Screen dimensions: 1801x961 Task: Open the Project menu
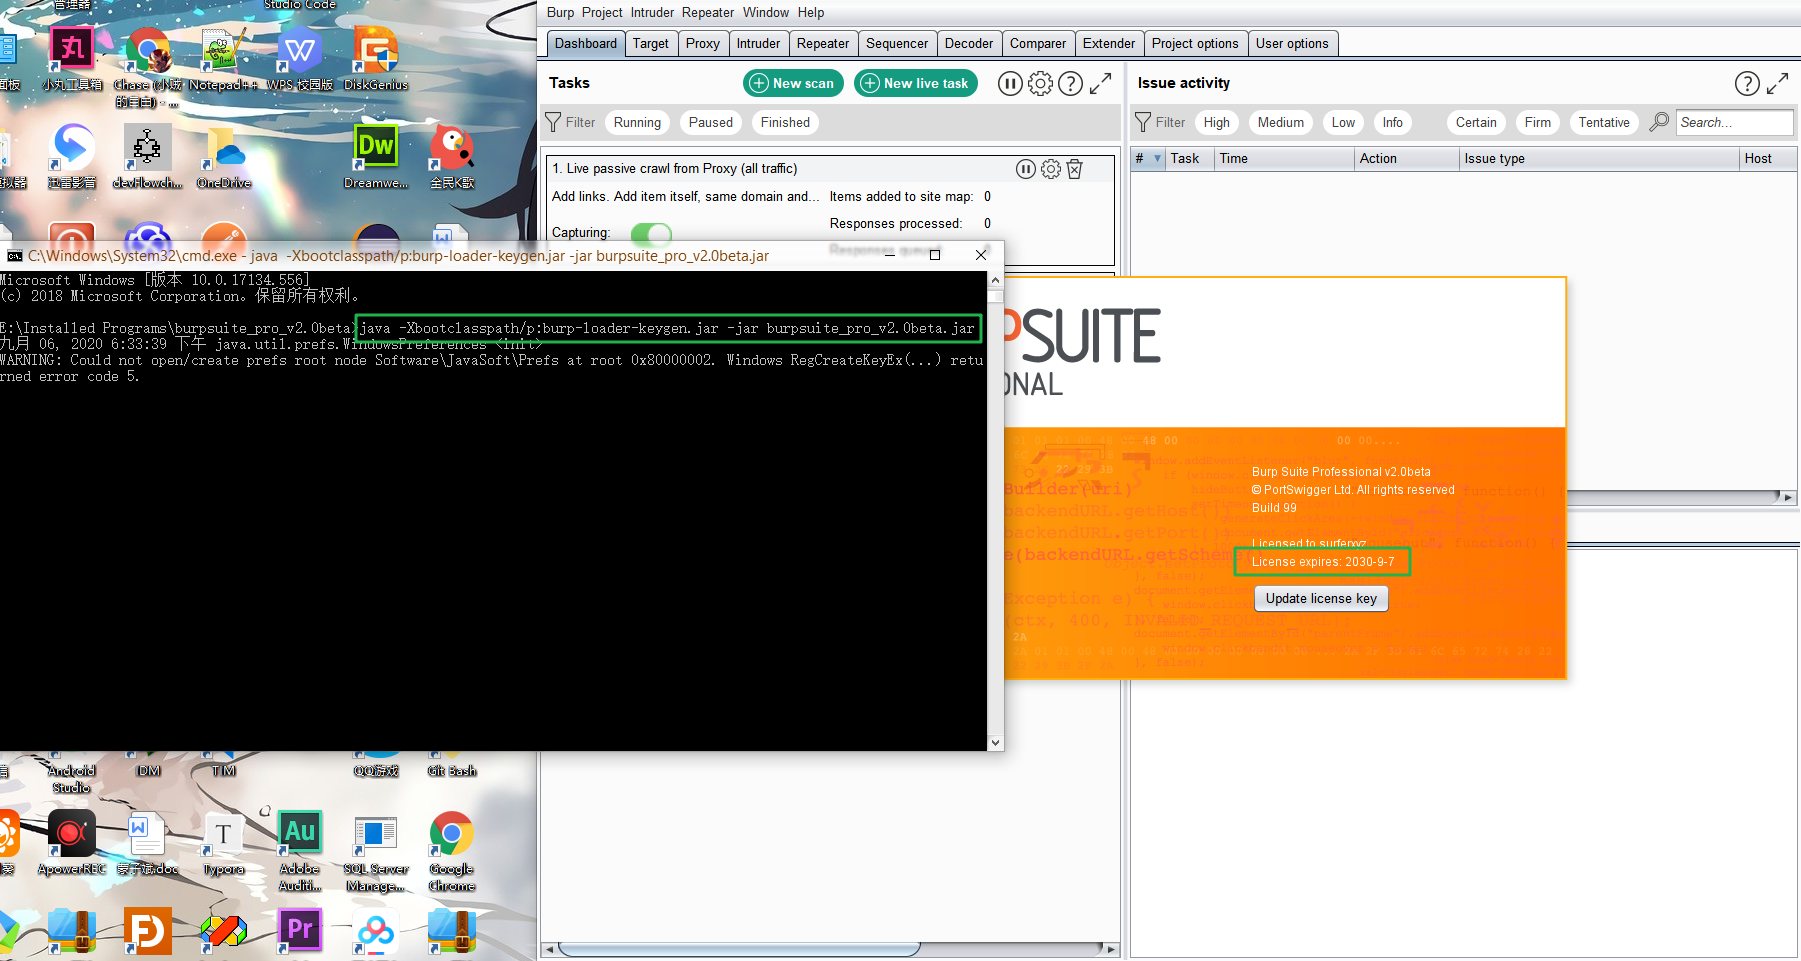pos(602,12)
